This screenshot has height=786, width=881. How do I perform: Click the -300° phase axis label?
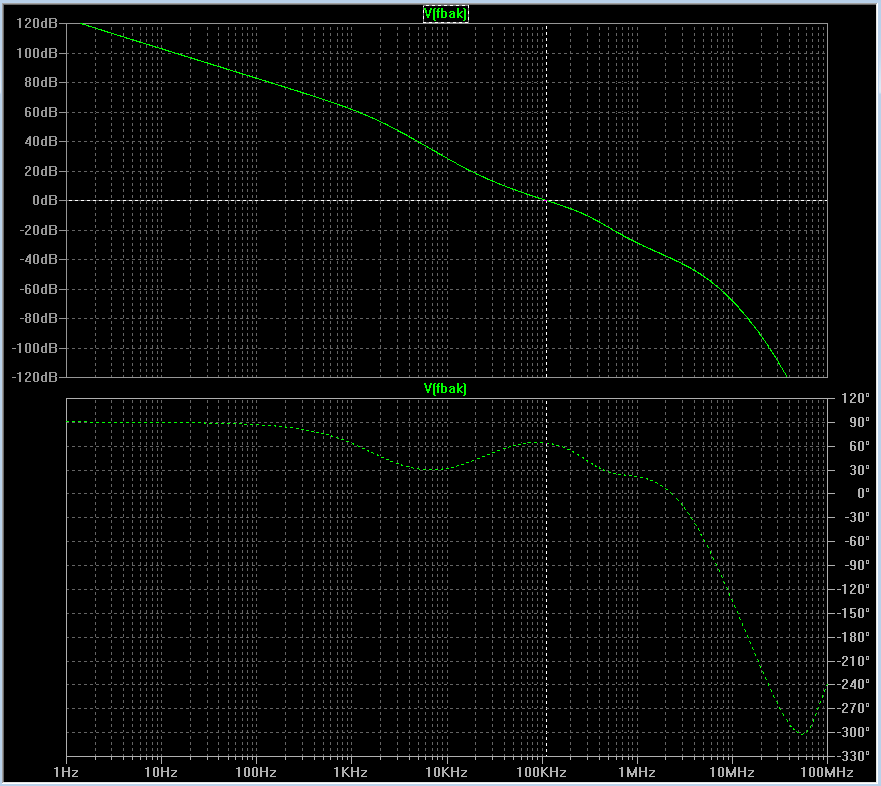pos(853,732)
